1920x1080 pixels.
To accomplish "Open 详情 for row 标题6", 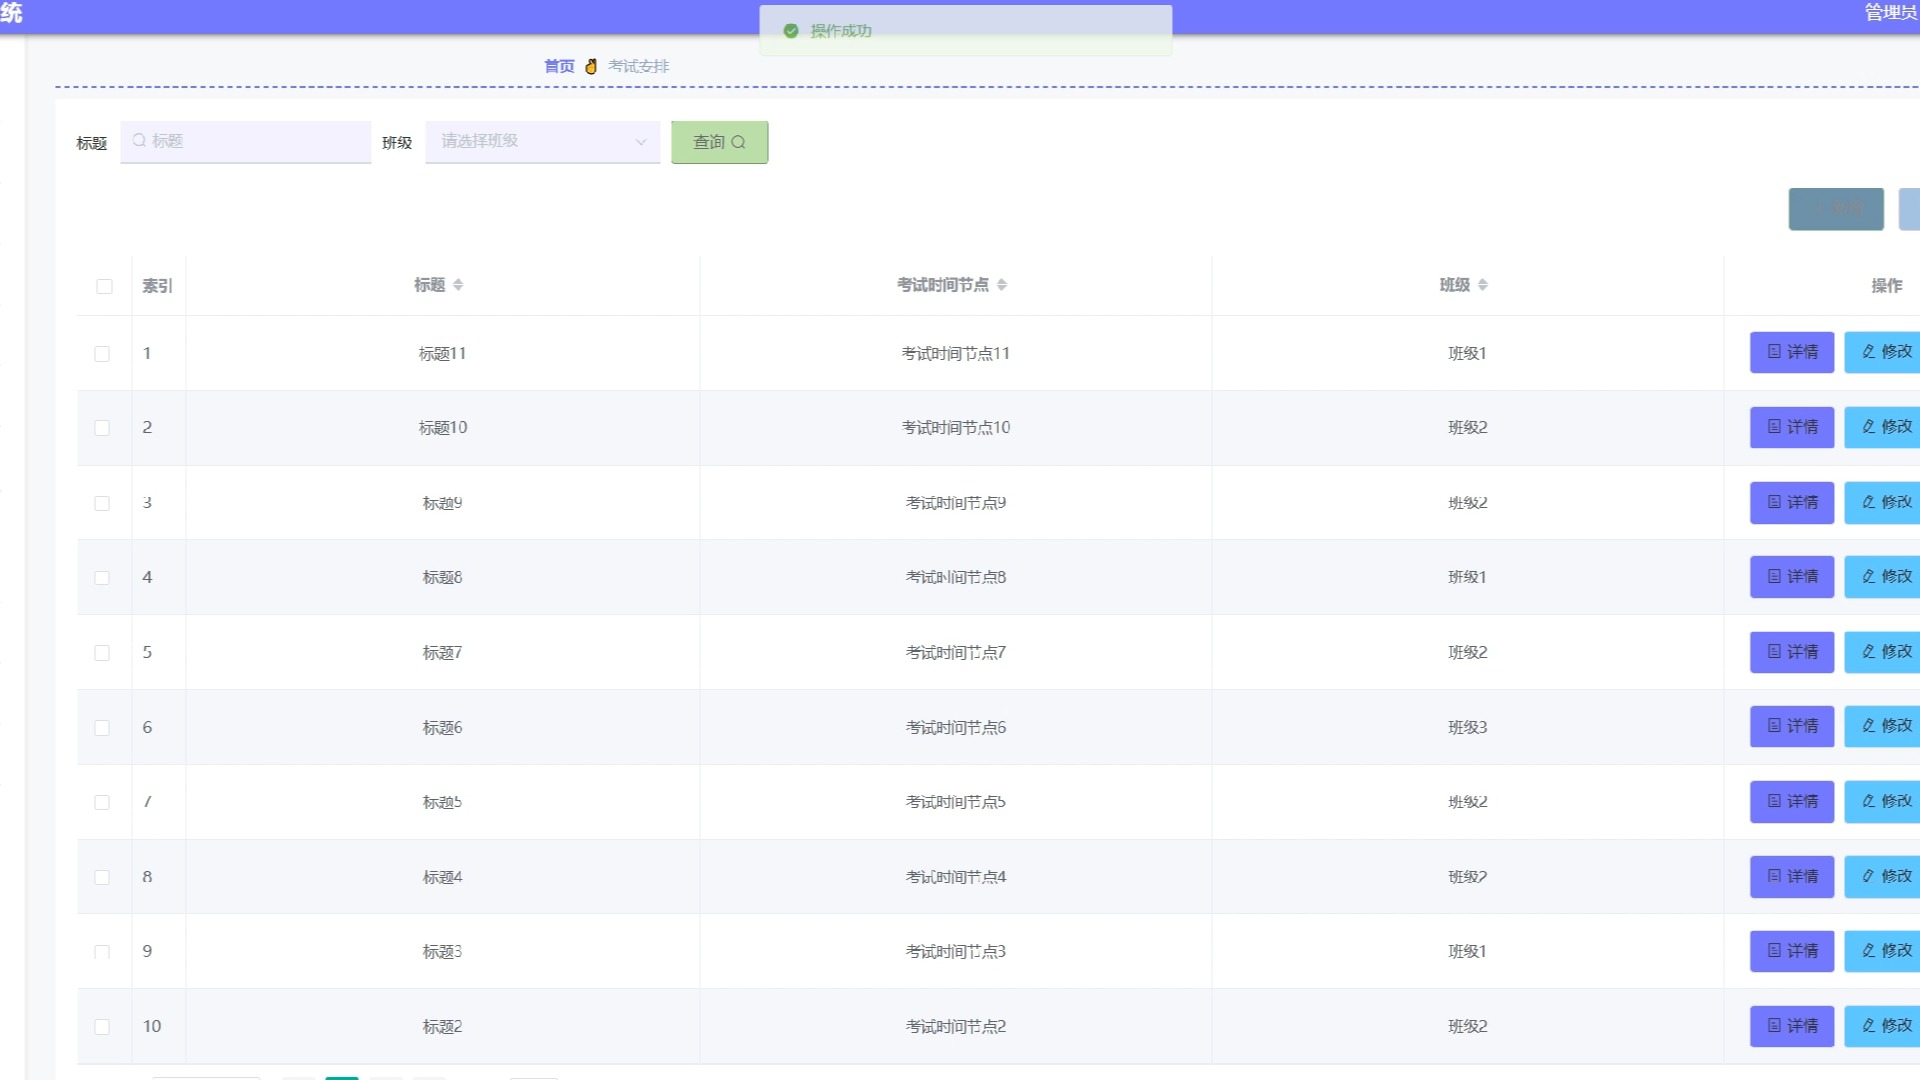I will point(1792,726).
